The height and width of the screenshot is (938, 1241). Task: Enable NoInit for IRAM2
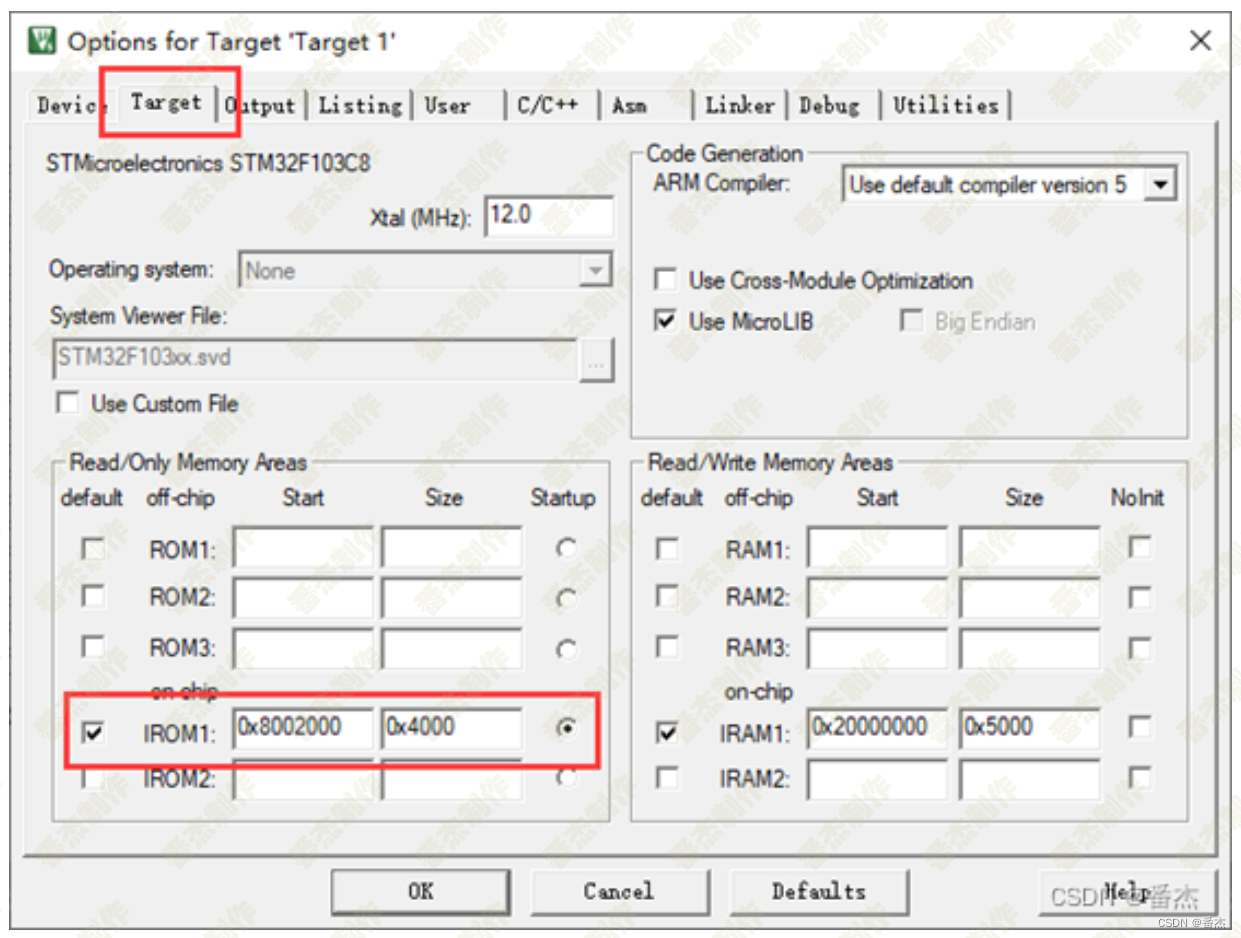(x=1139, y=778)
